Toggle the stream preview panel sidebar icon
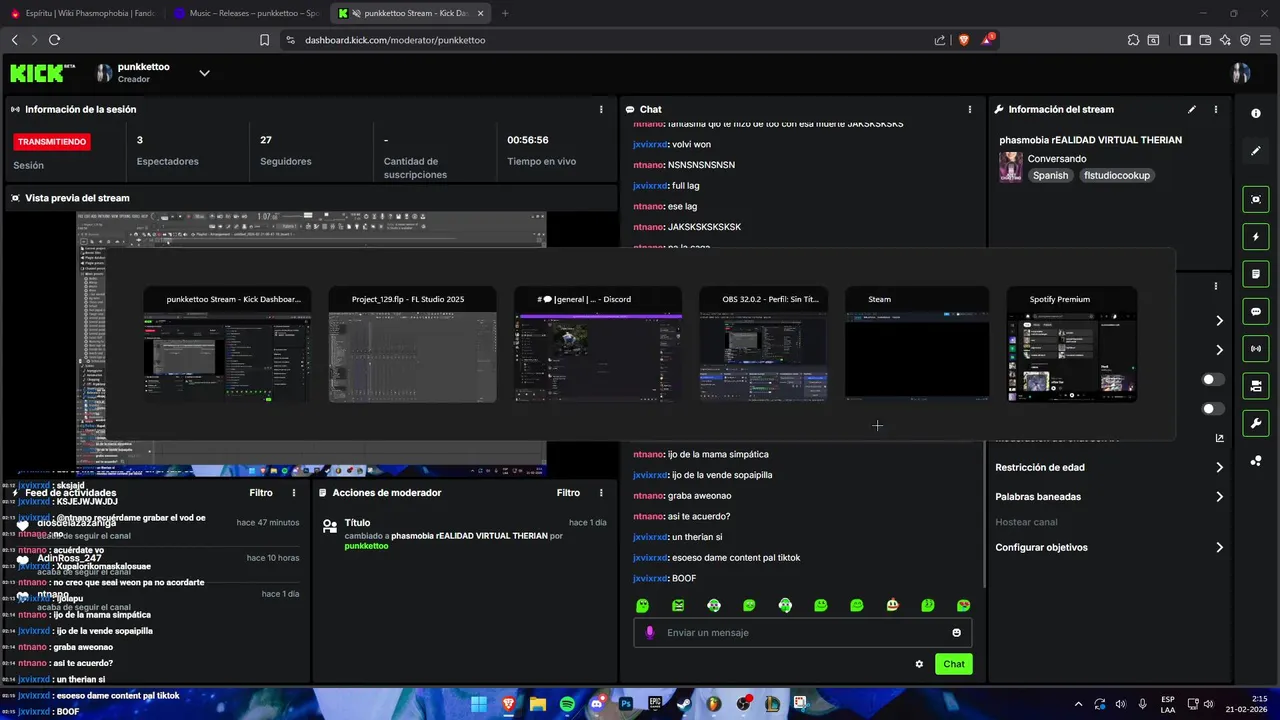 (x=1256, y=199)
